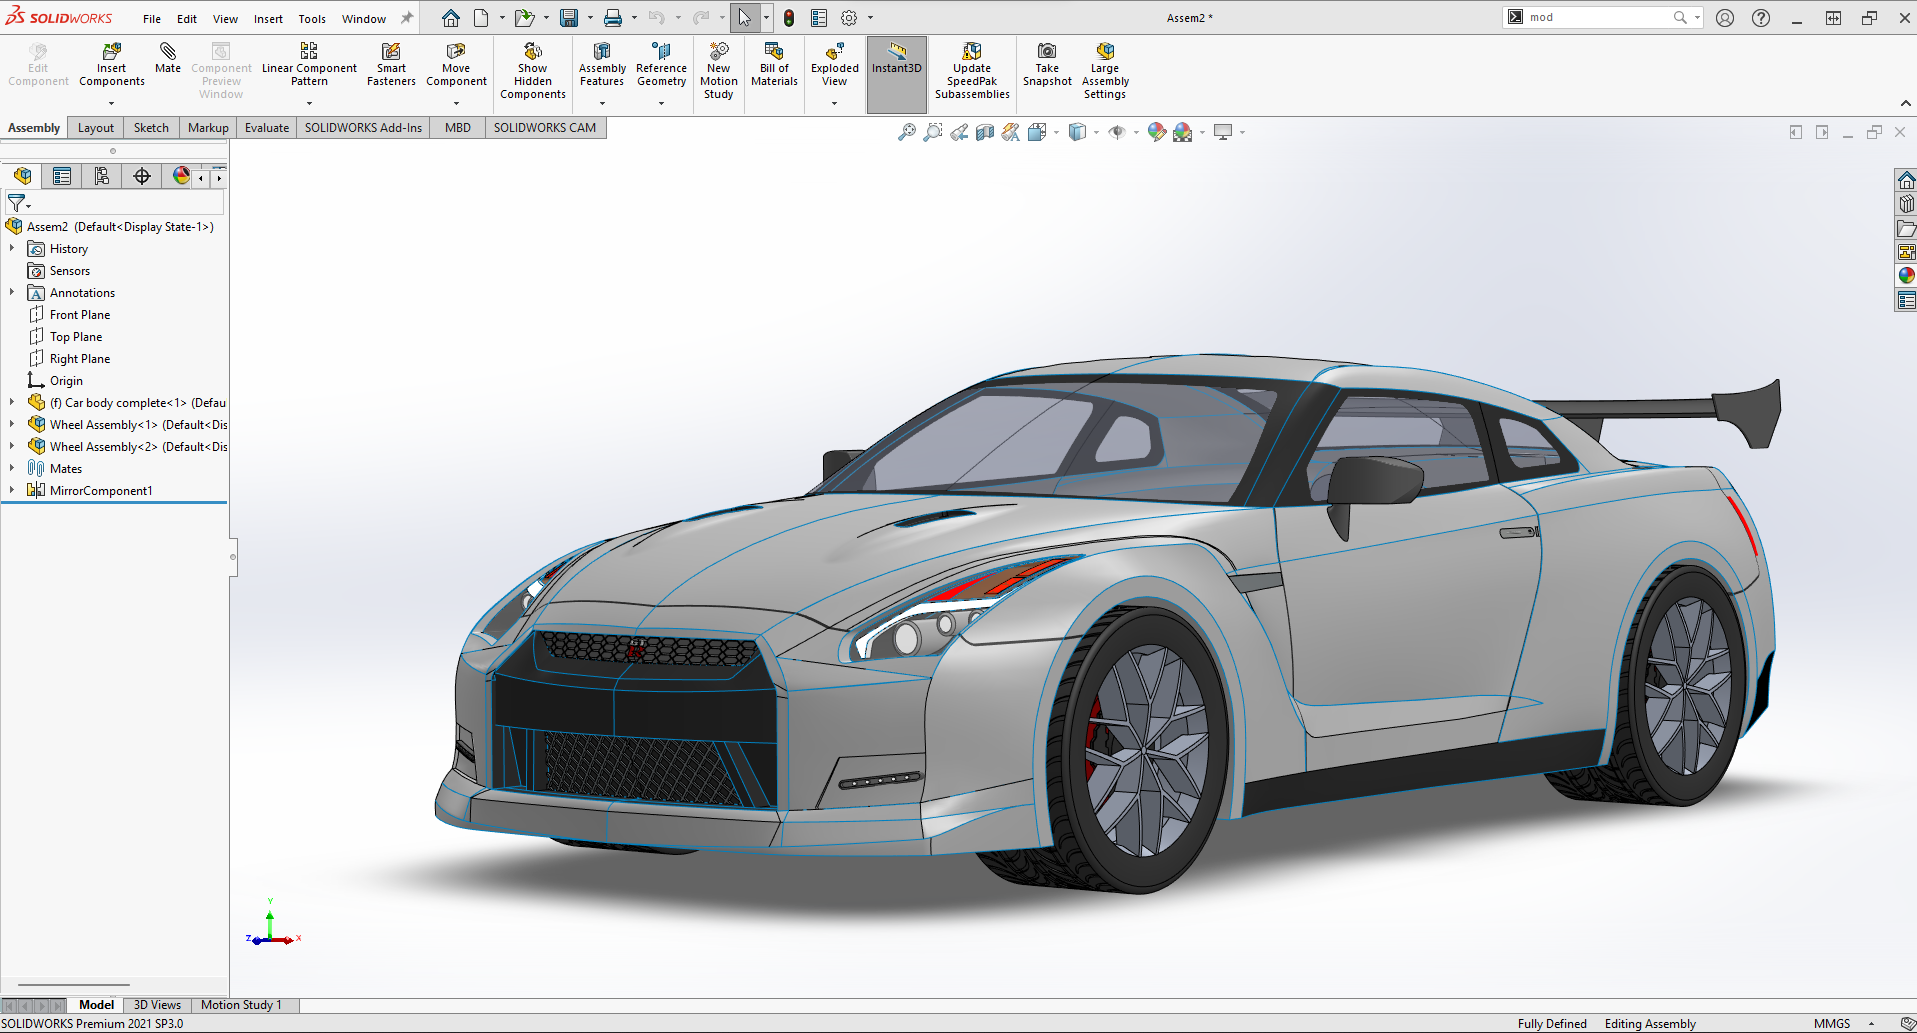Open Large Assembly Settings
The height and width of the screenshot is (1033, 1917).
click(x=1105, y=71)
